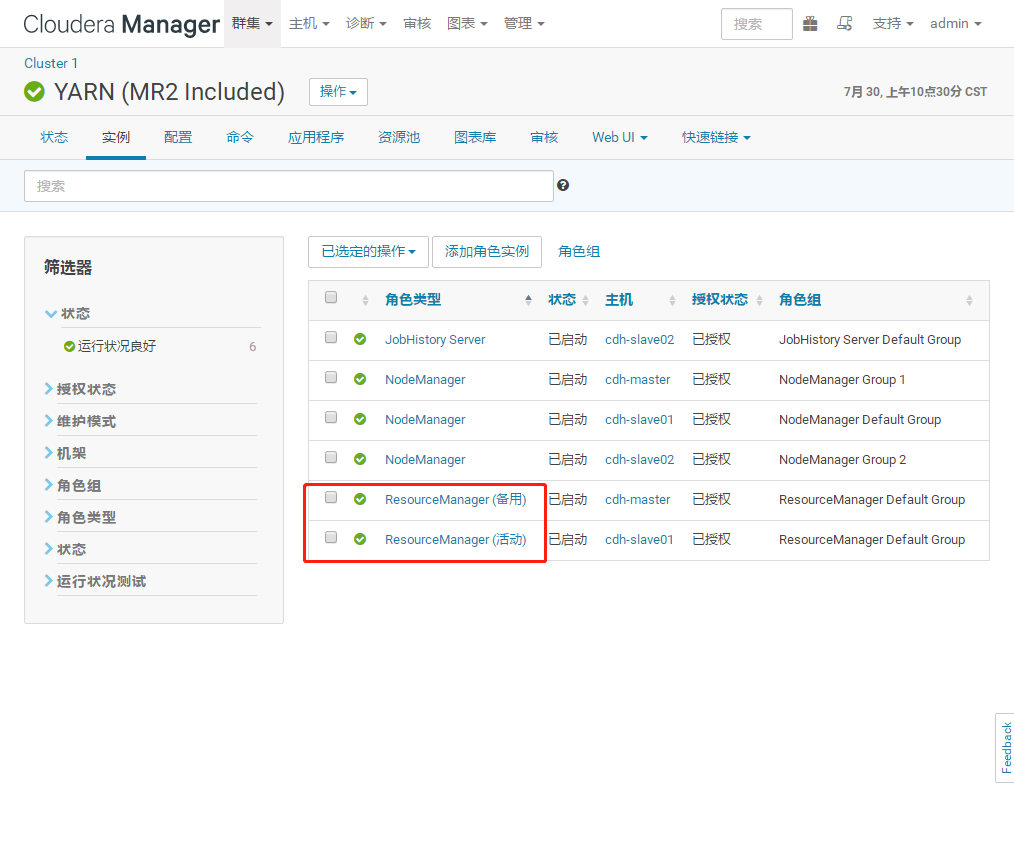
Task: Click health icon of NodeManager on cdh-master
Action: 360,379
